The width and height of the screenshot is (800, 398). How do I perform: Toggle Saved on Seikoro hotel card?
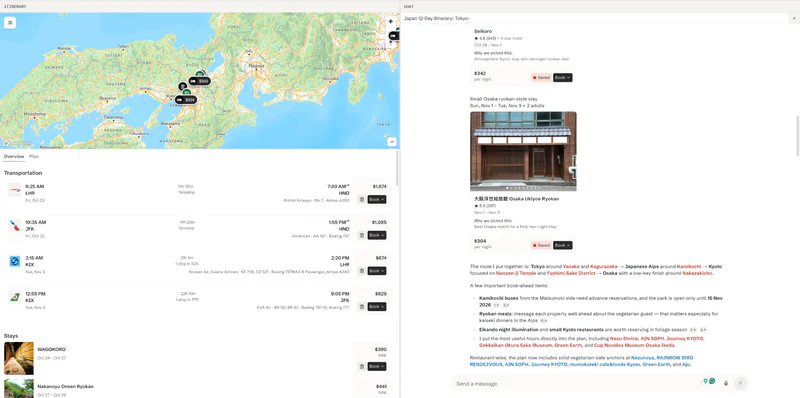click(x=541, y=78)
